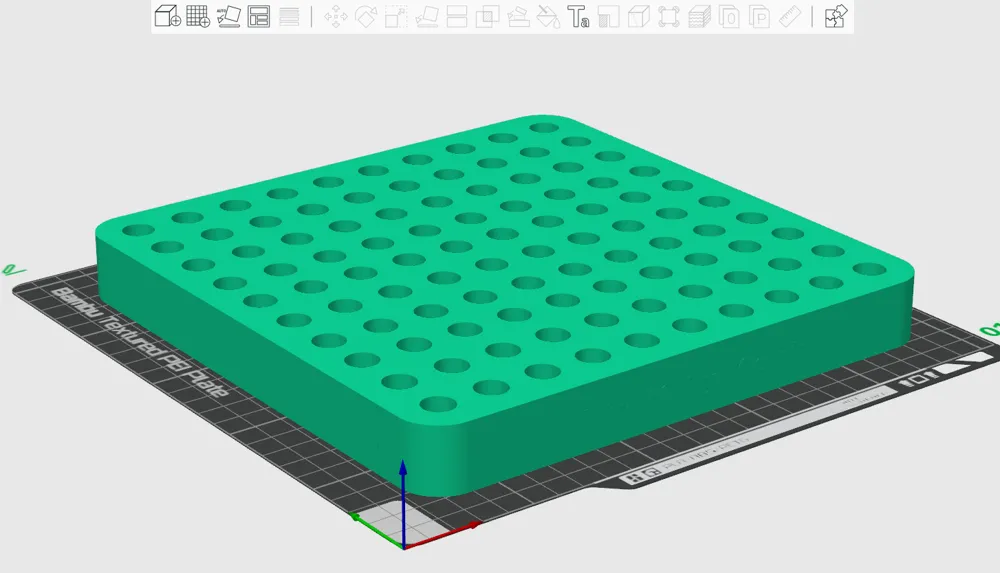This screenshot has height=573, width=1000.
Task: Click the greyed-out cube toolbar icon
Action: (x=638, y=17)
